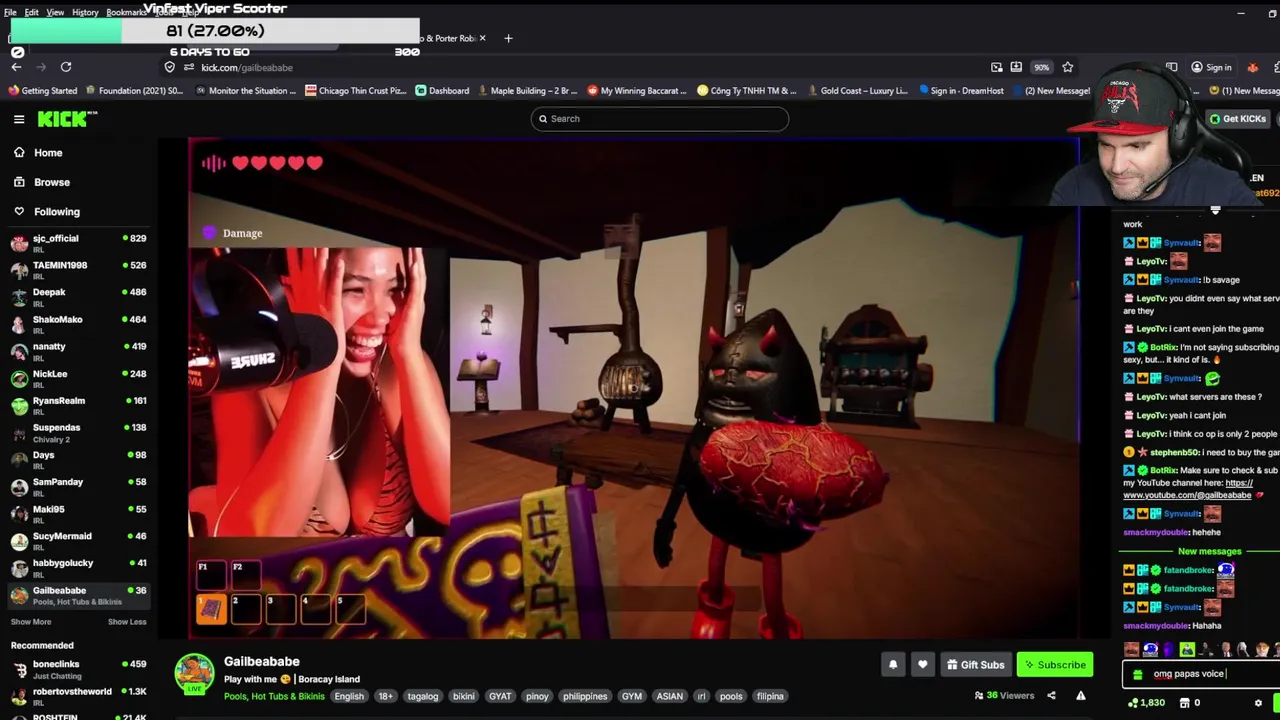This screenshot has width=1280, height=720.
Task: Open Gold Coast – Luxury bookmark
Action: click(x=856, y=91)
